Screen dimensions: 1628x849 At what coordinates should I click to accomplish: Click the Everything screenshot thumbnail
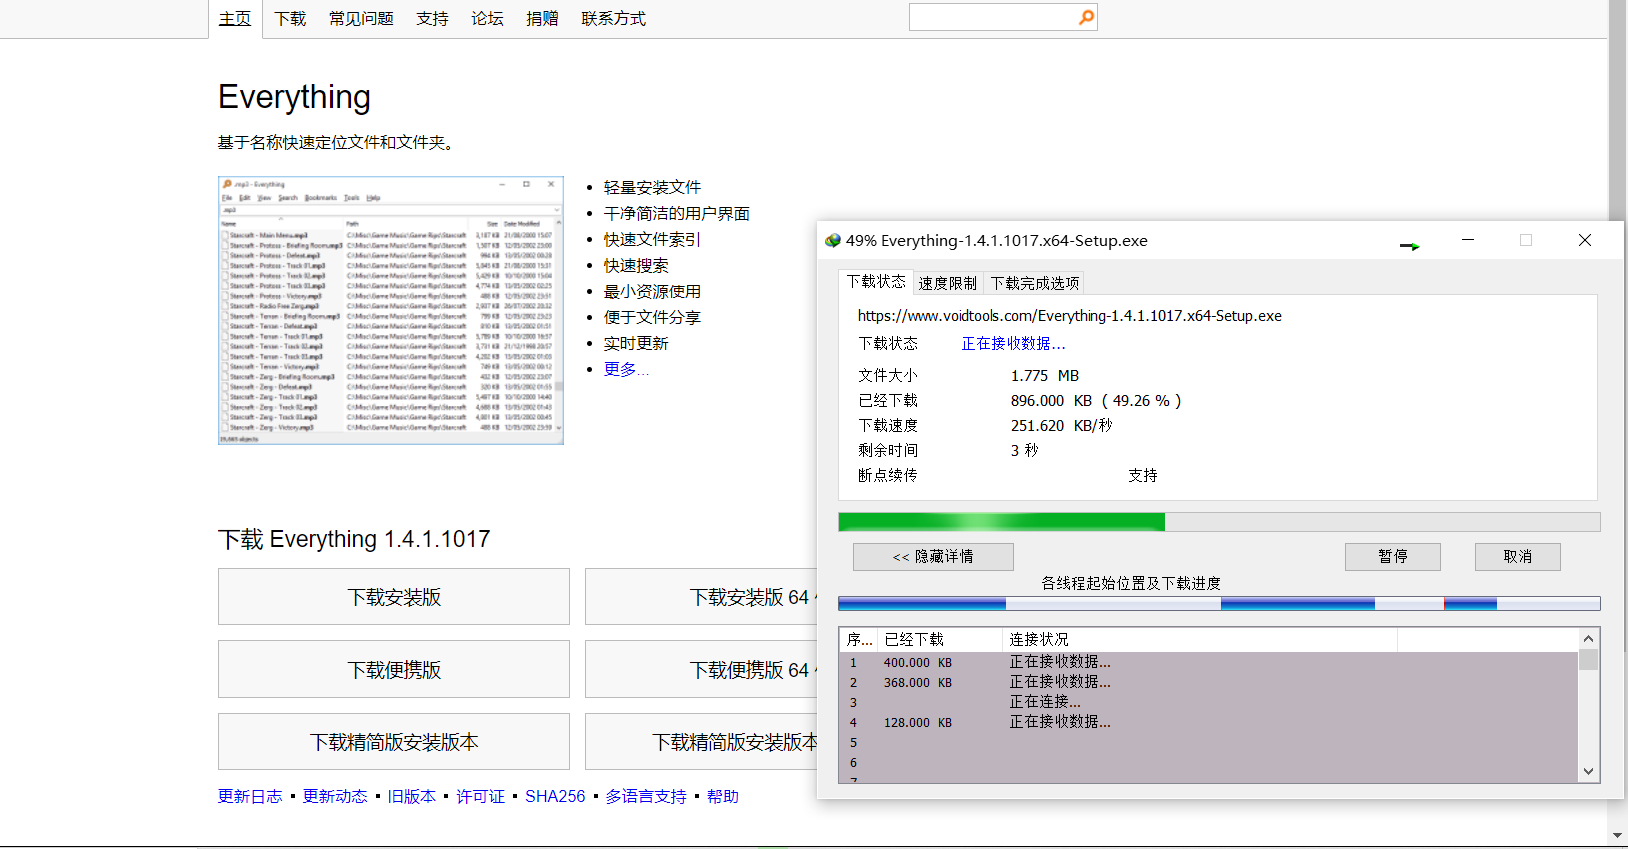click(x=391, y=310)
